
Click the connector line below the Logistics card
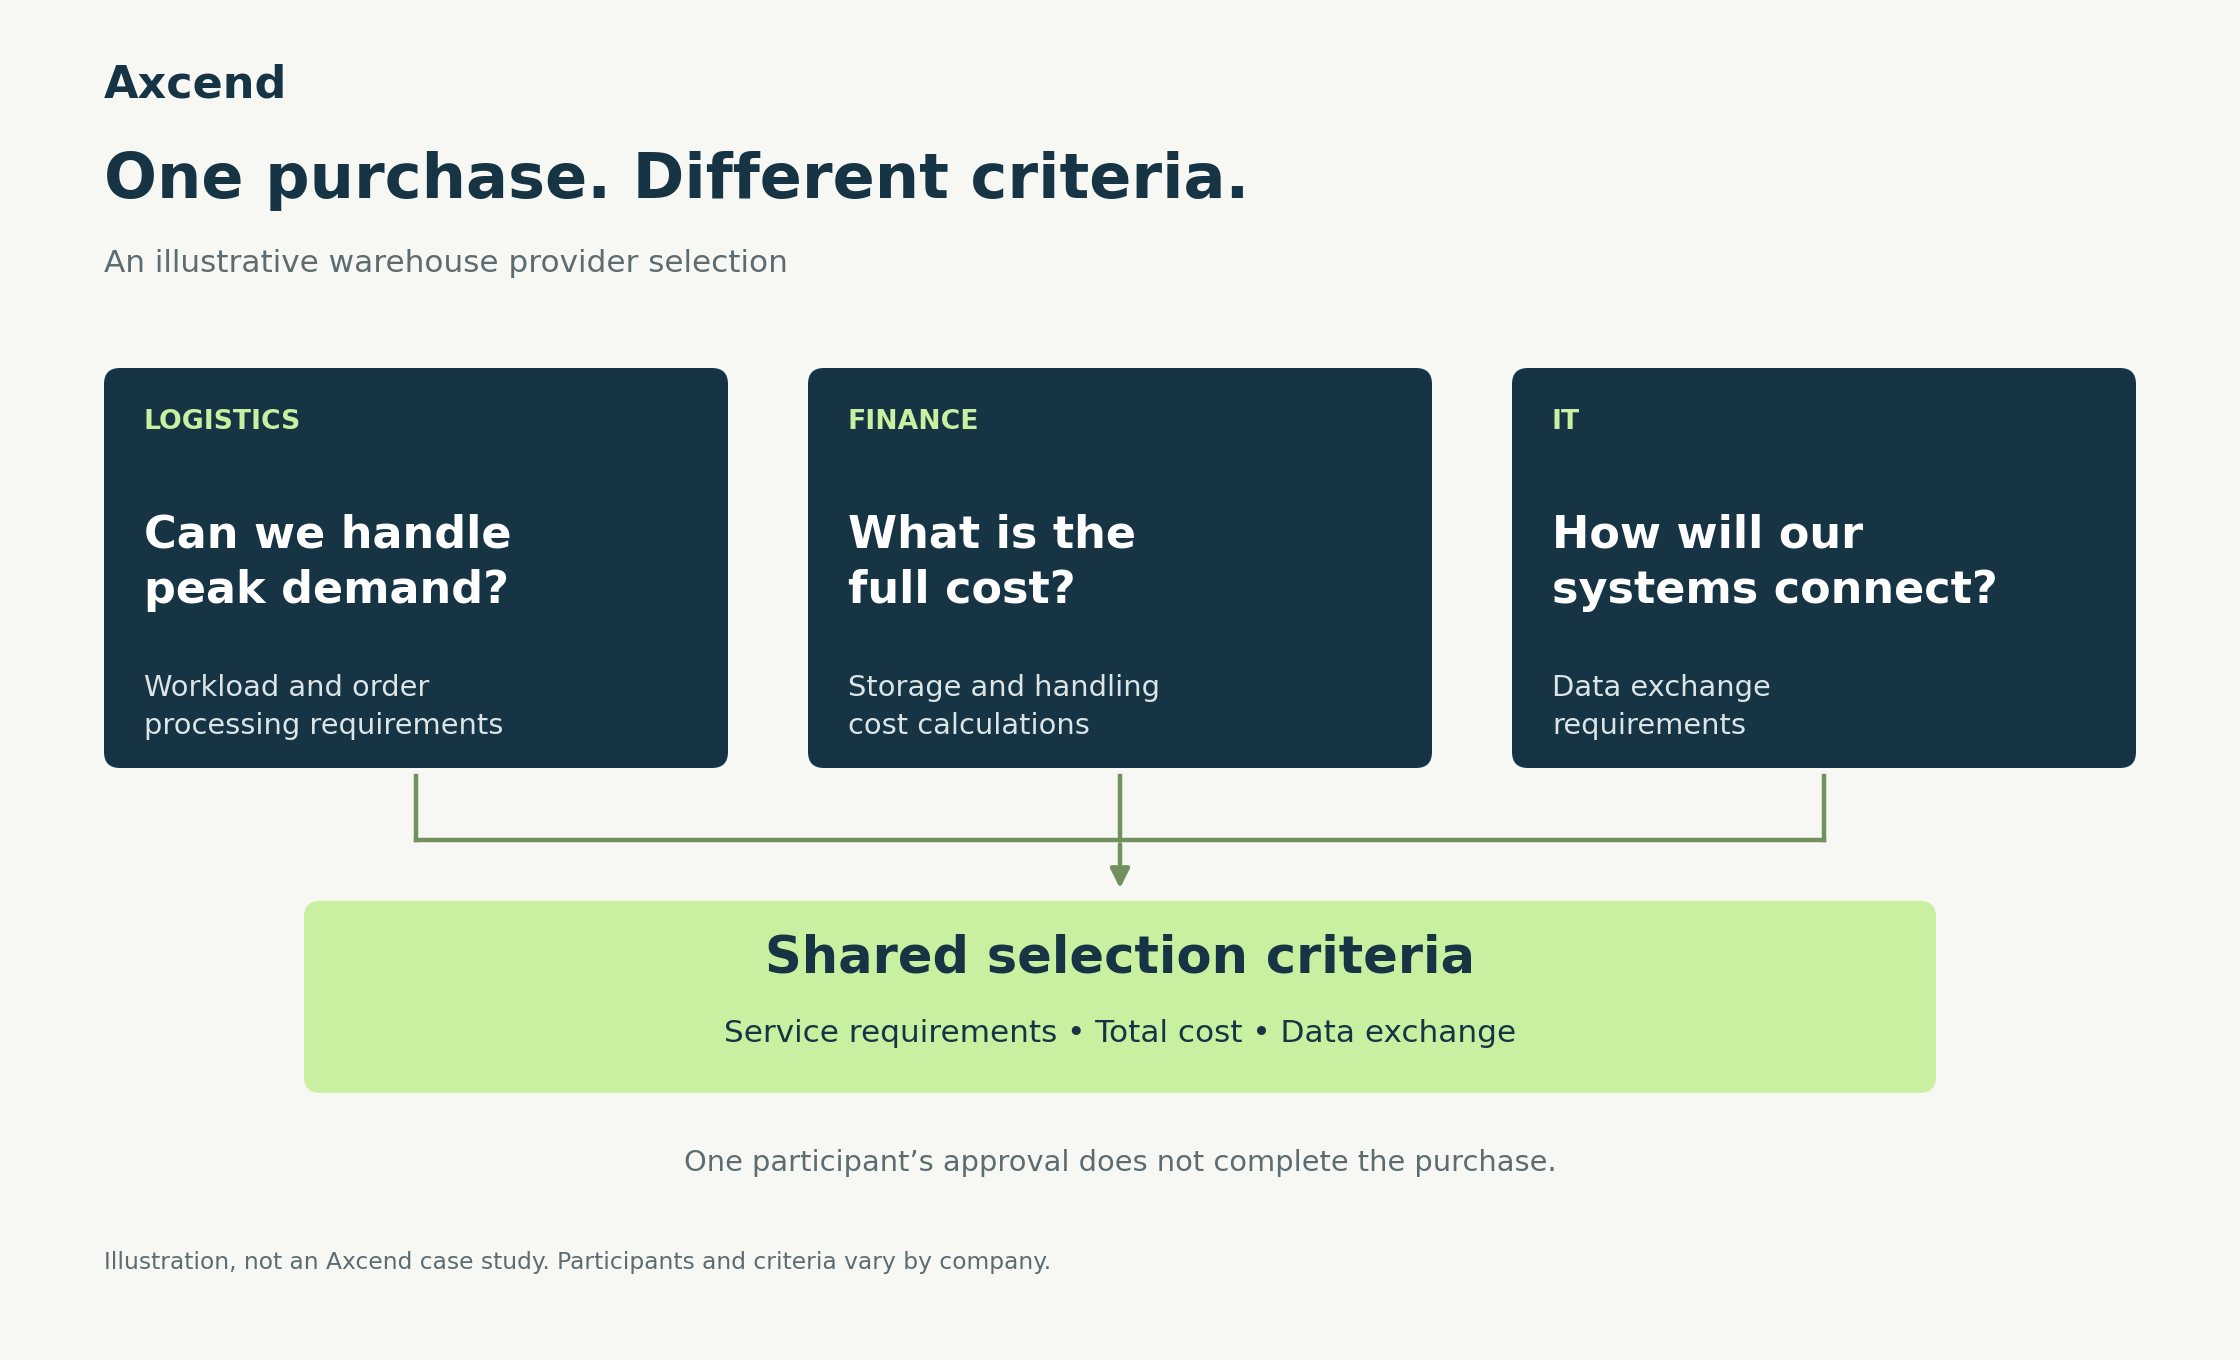click(416, 806)
